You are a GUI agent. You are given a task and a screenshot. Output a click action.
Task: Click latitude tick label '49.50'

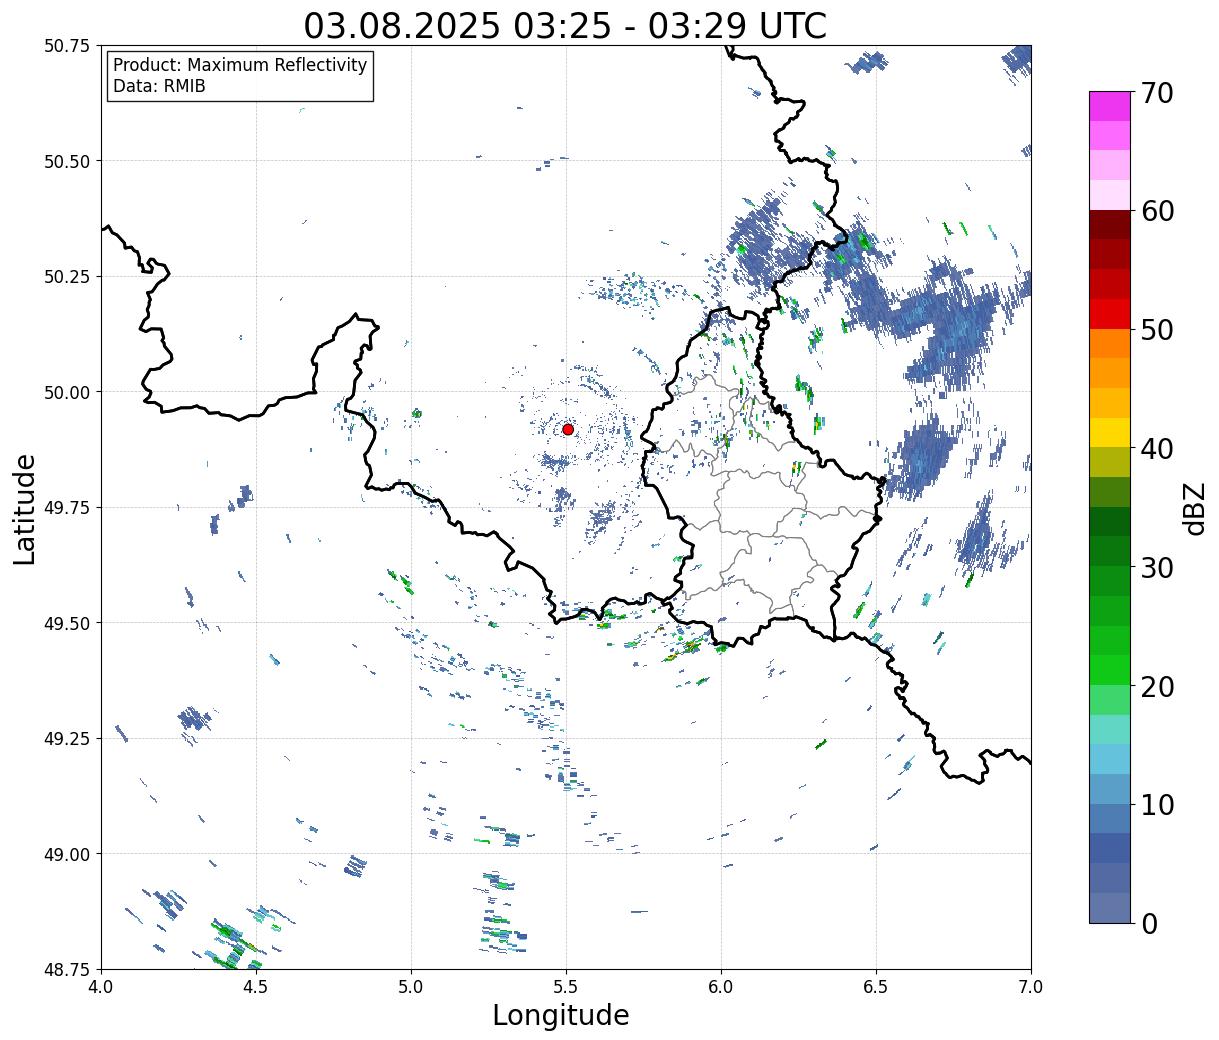(67, 623)
